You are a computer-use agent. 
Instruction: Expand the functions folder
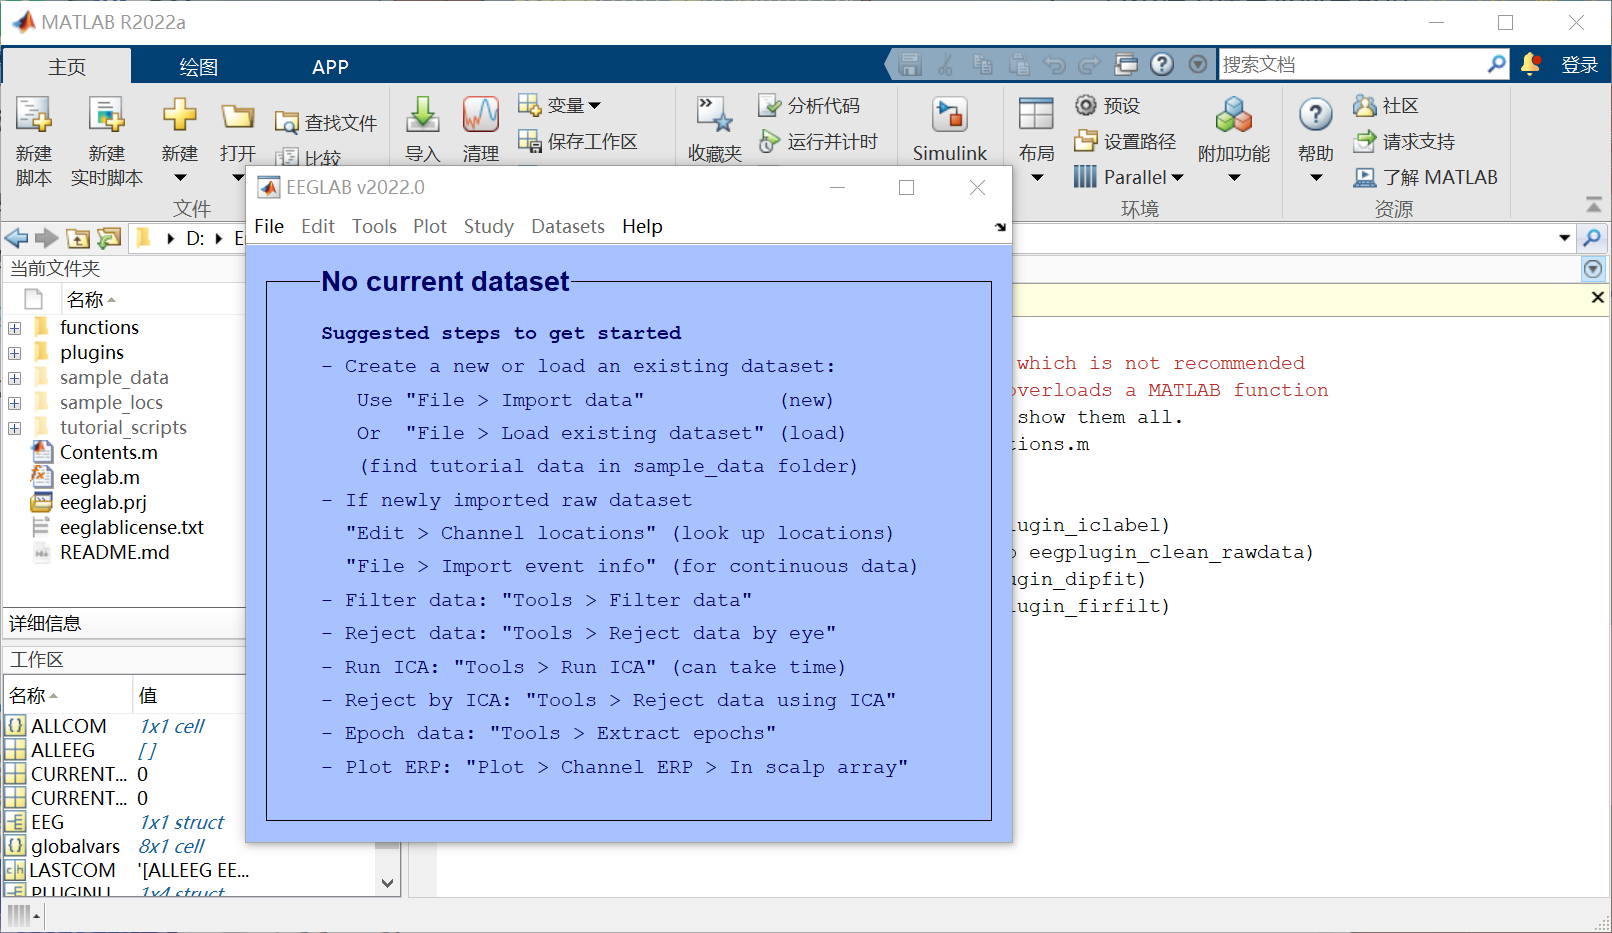click(x=14, y=328)
